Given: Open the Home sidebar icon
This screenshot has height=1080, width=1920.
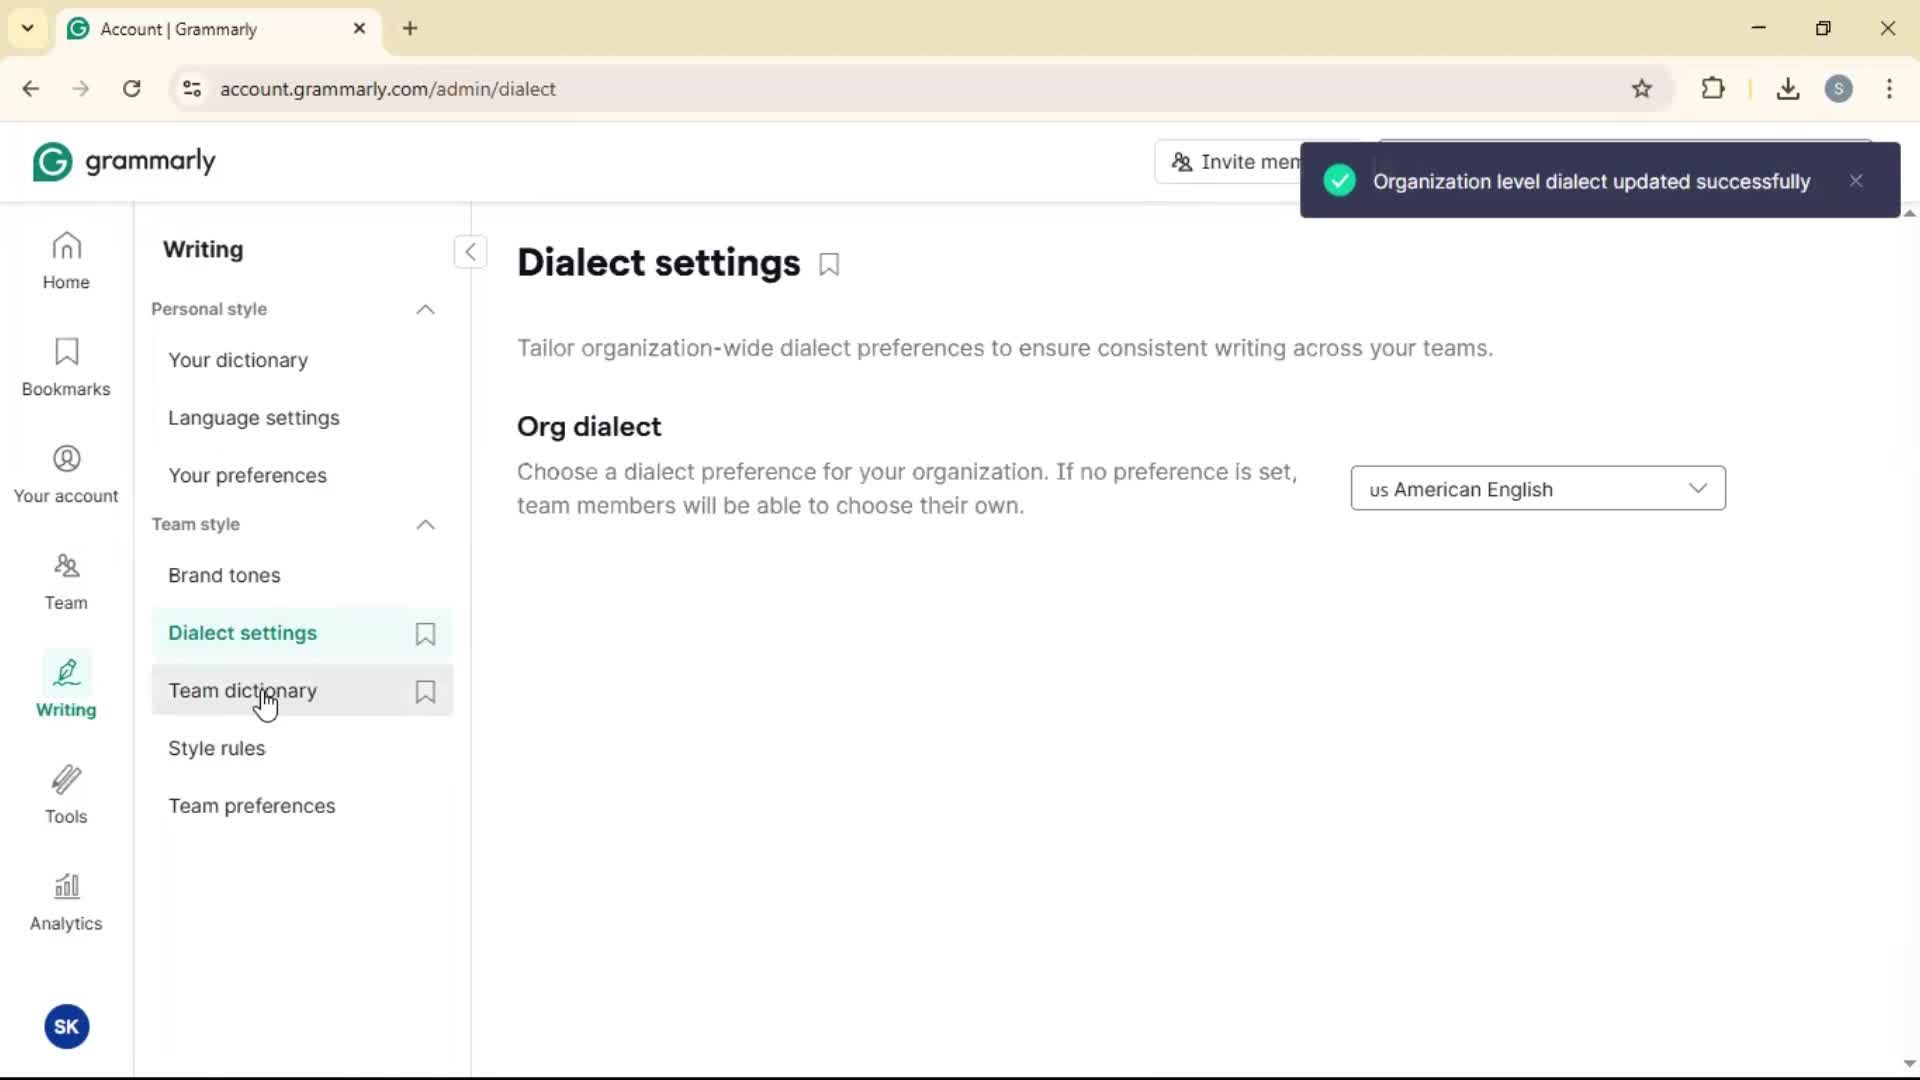Looking at the screenshot, I should pyautogui.click(x=66, y=260).
